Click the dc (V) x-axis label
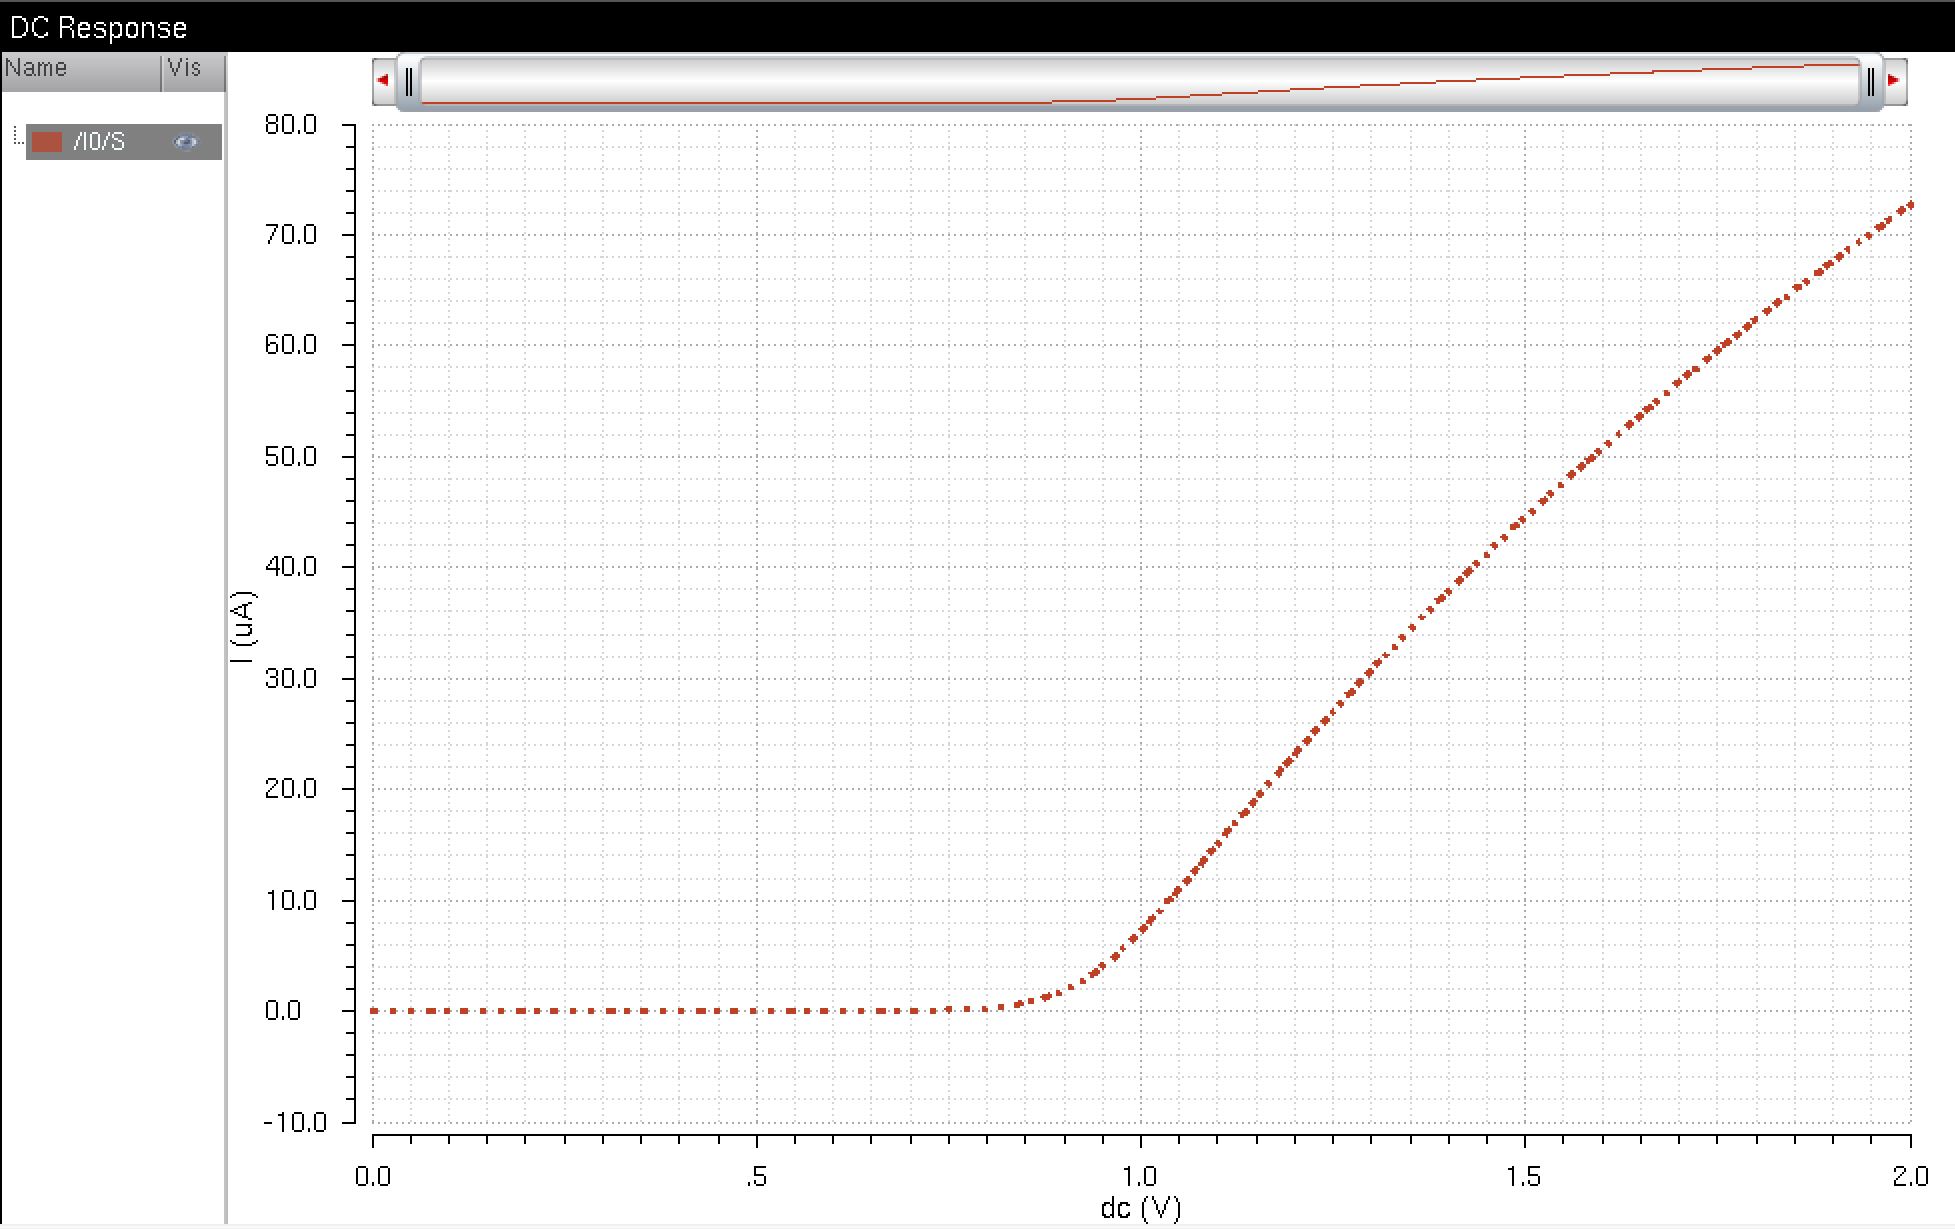The height and width of the screenshot is (1229, 1955). [x=1140, y=1208]
